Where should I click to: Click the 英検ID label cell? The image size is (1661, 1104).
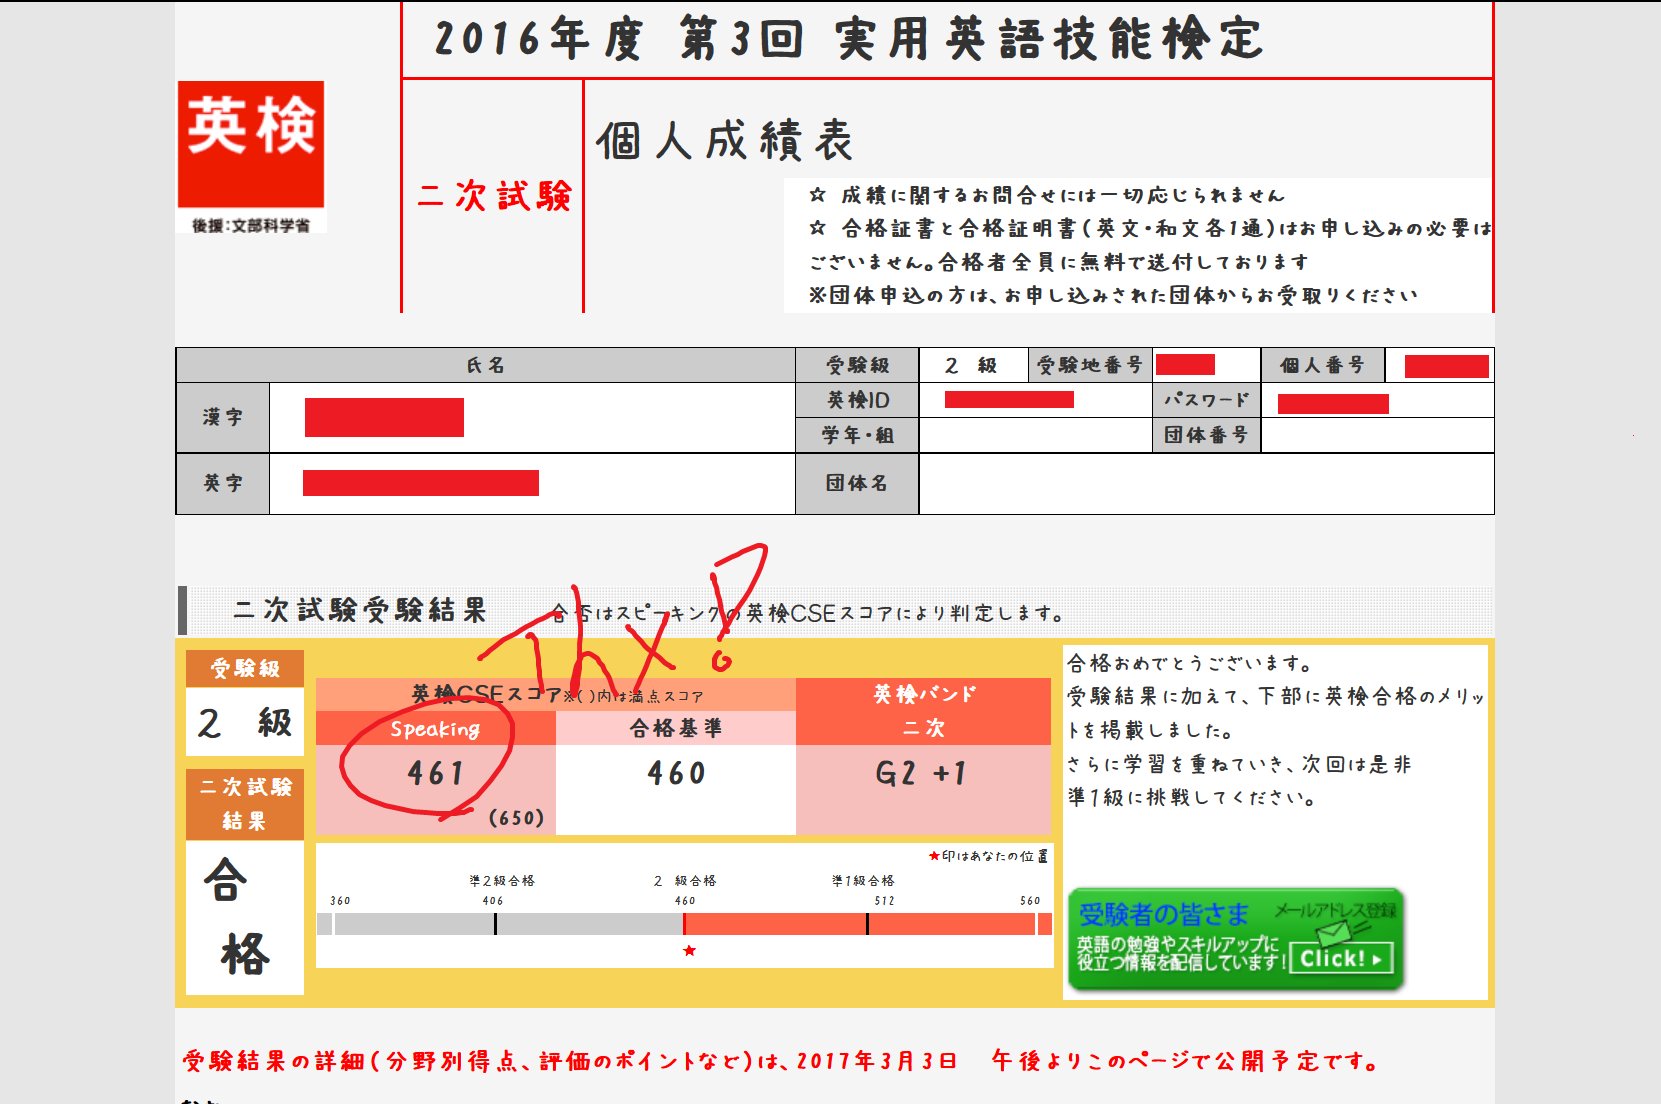tap(858, 400)
